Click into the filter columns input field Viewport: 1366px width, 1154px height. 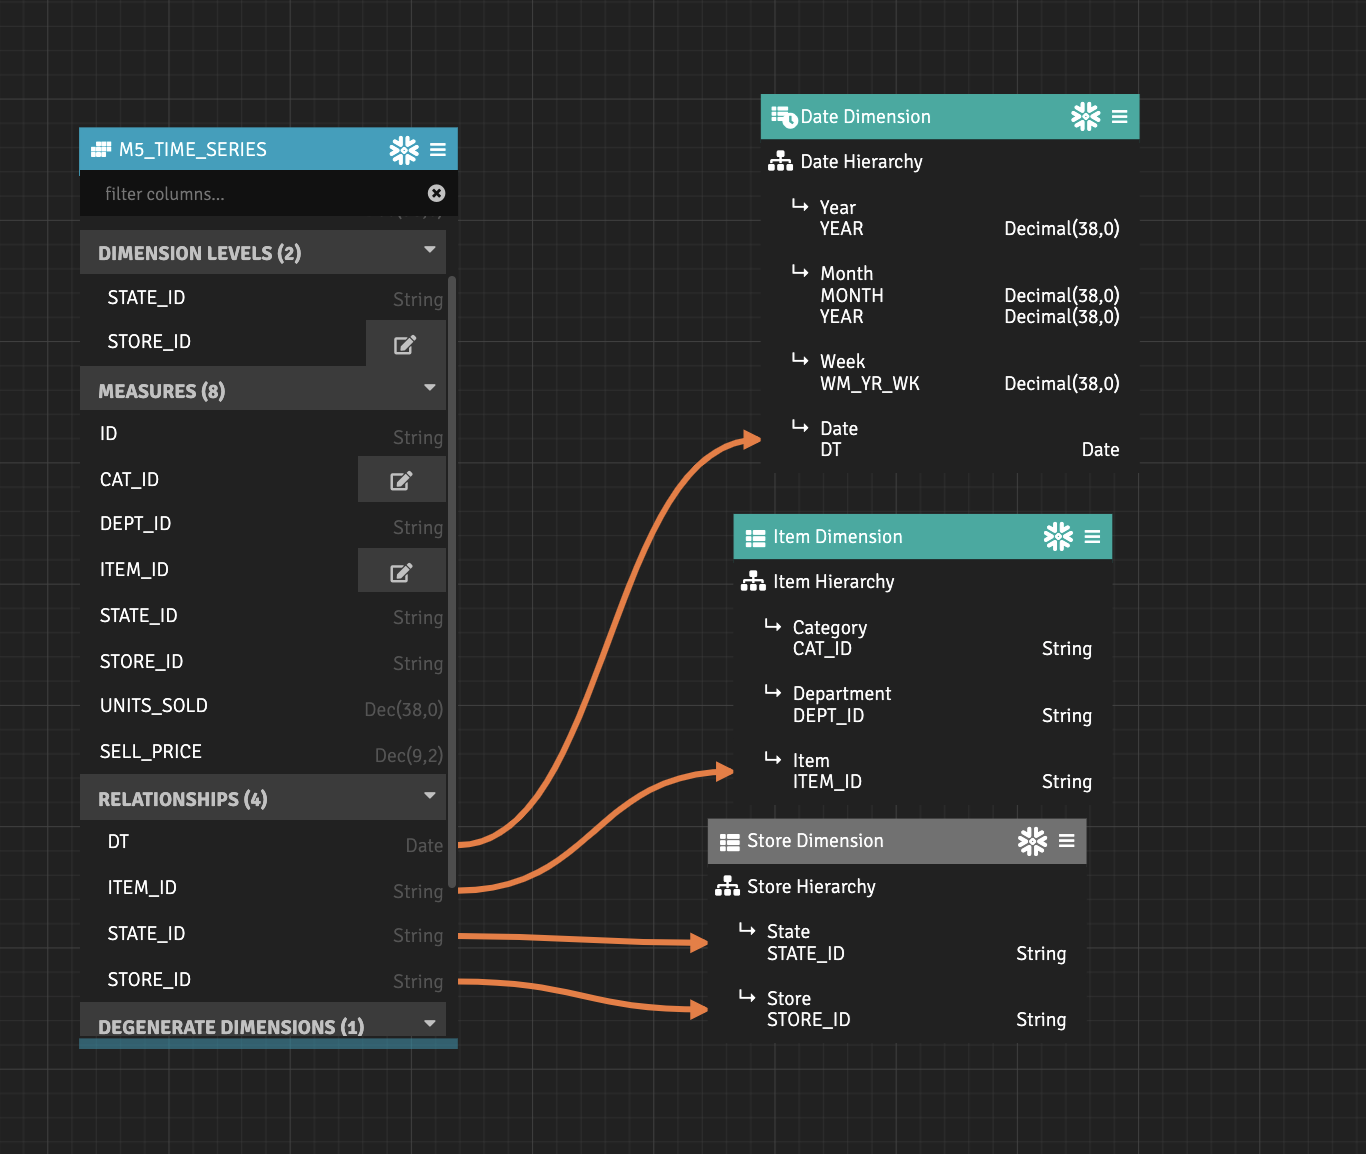click(230, 193)
